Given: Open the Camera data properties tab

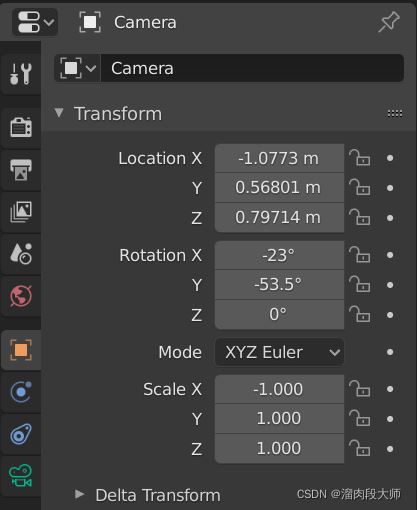Looking at the screenshot, I should [x=21, y=476].
